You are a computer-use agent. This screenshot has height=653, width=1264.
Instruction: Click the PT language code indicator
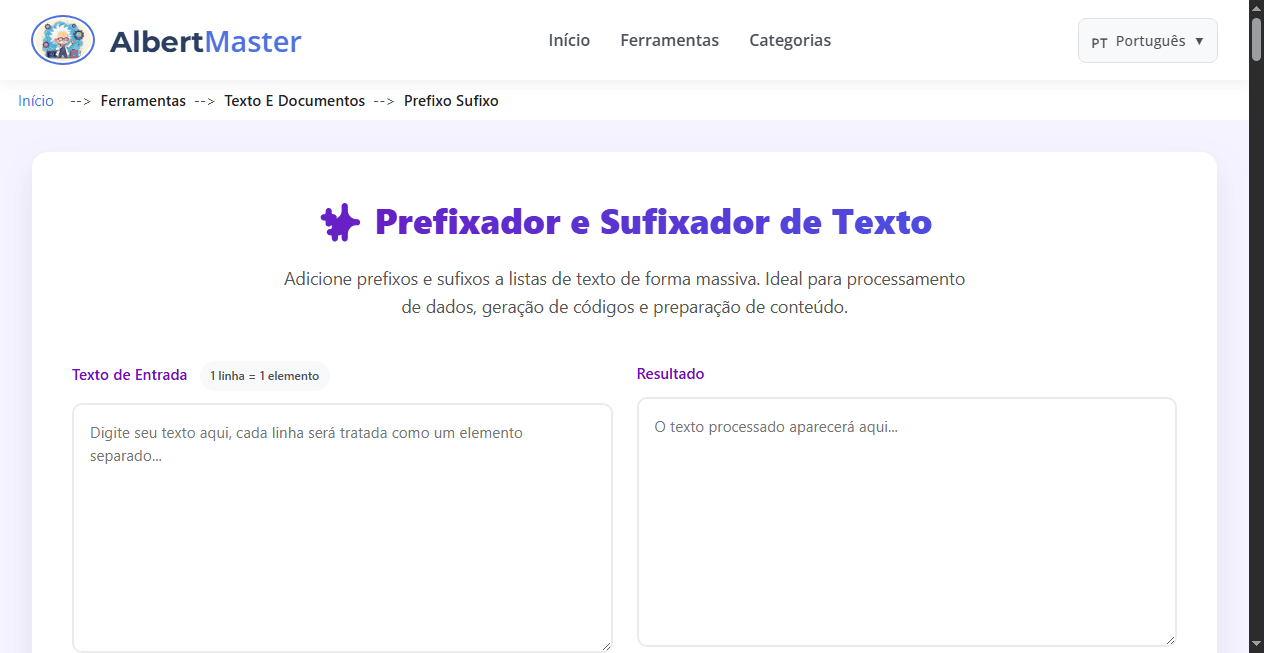click(1099, 42)
